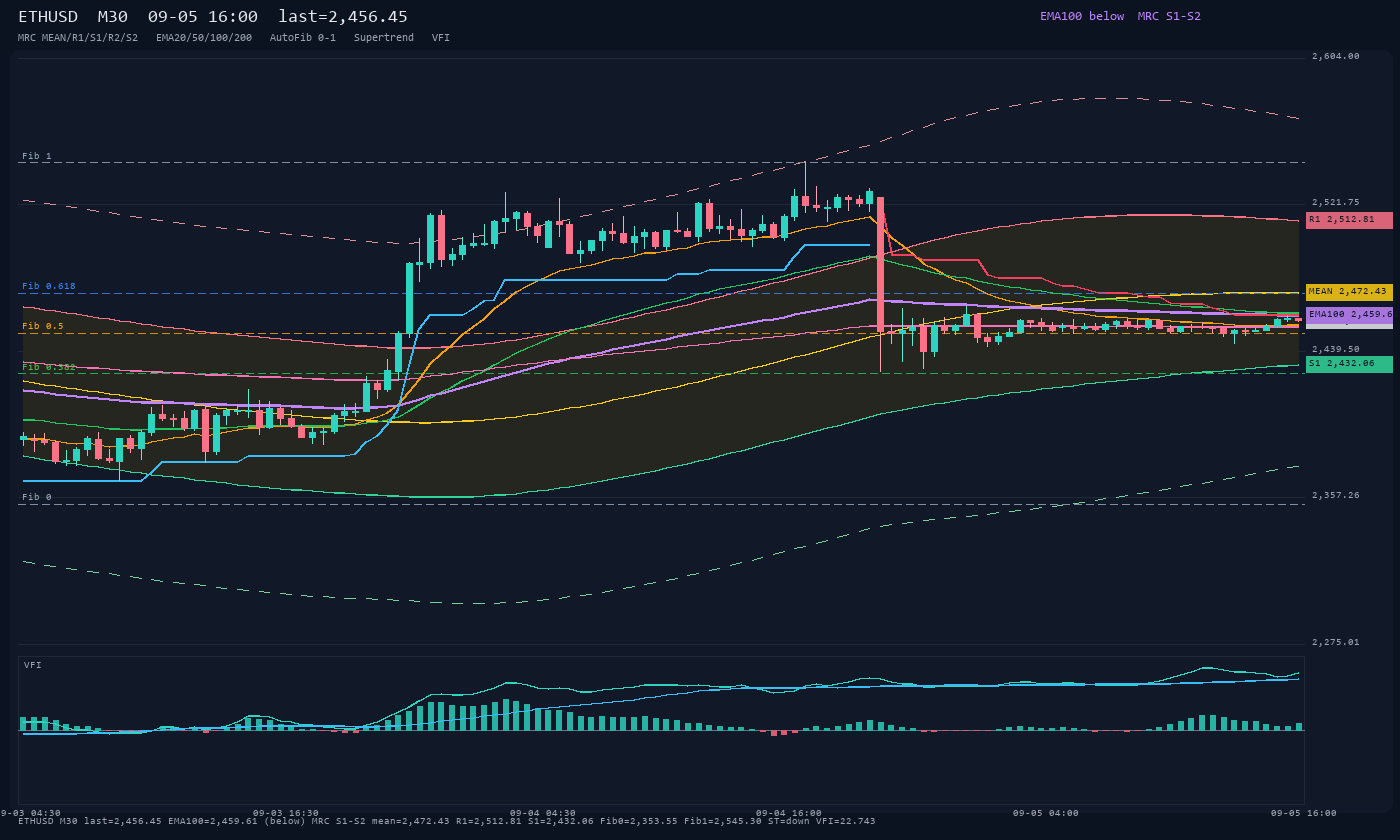The image size is (1400, 840).
Task: Click the '09-05 04:00' time axis label
Action: [x=1046, y=813]
